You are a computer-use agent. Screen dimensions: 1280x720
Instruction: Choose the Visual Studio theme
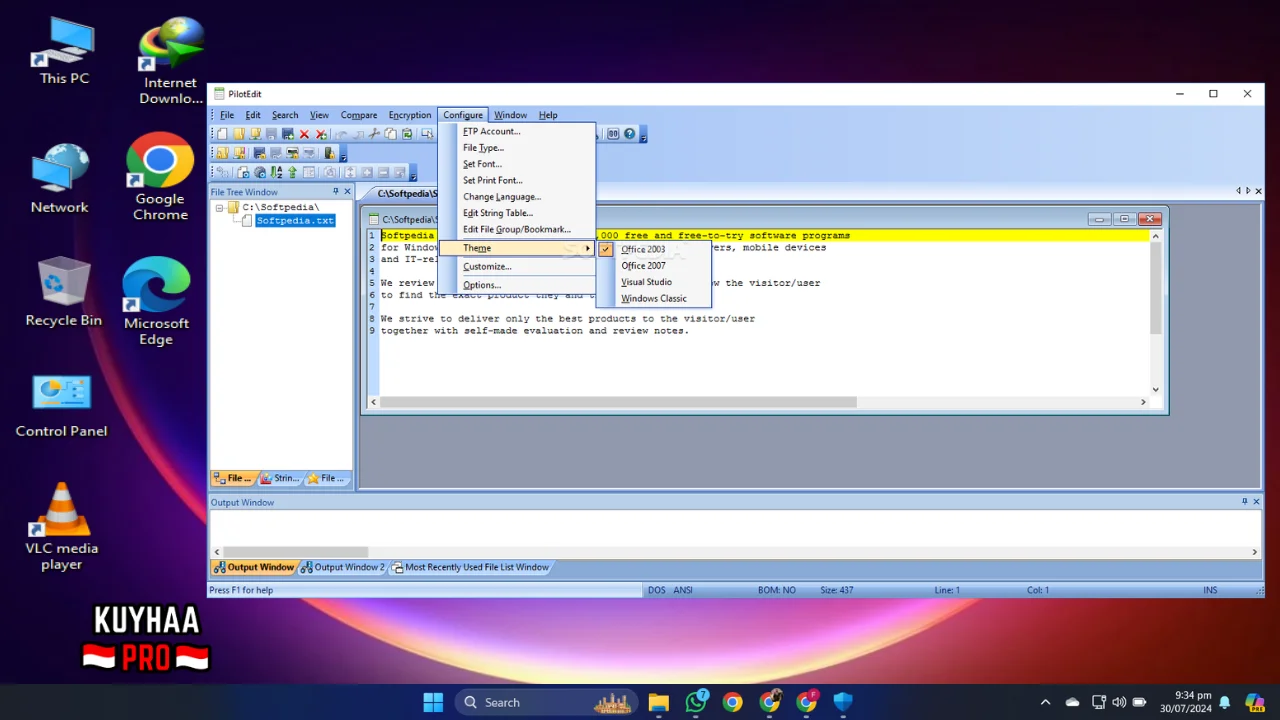654,282
